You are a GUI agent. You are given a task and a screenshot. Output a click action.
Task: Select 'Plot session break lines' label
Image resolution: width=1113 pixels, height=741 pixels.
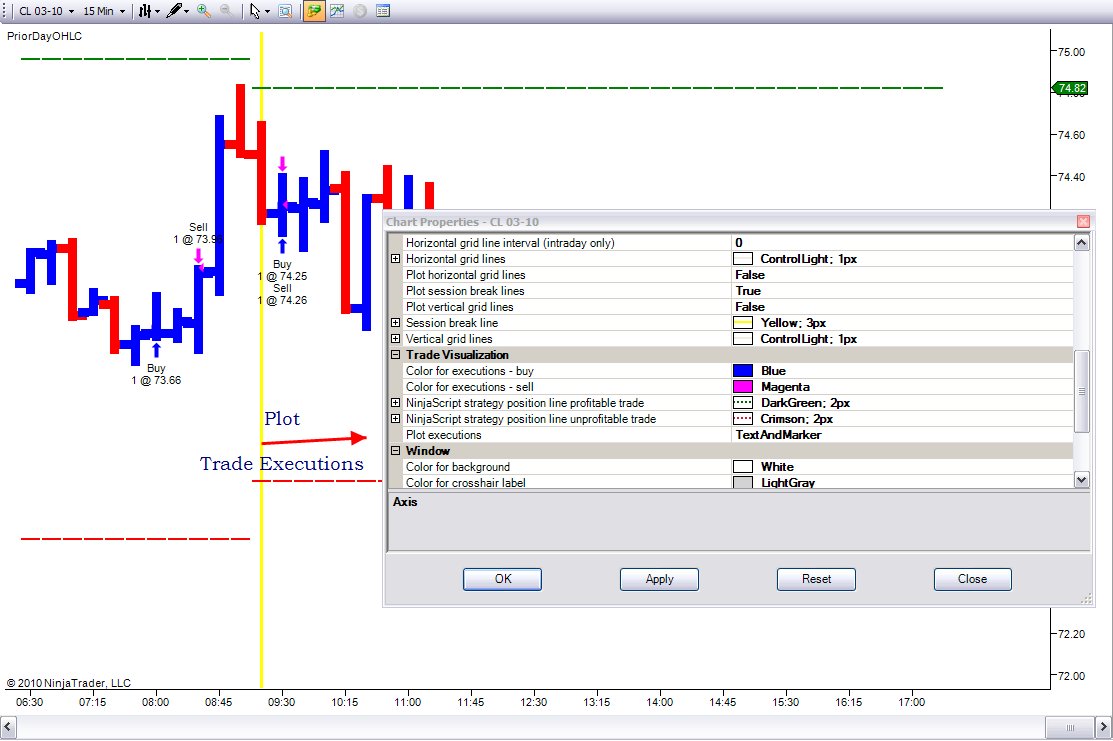coord(465,291)
